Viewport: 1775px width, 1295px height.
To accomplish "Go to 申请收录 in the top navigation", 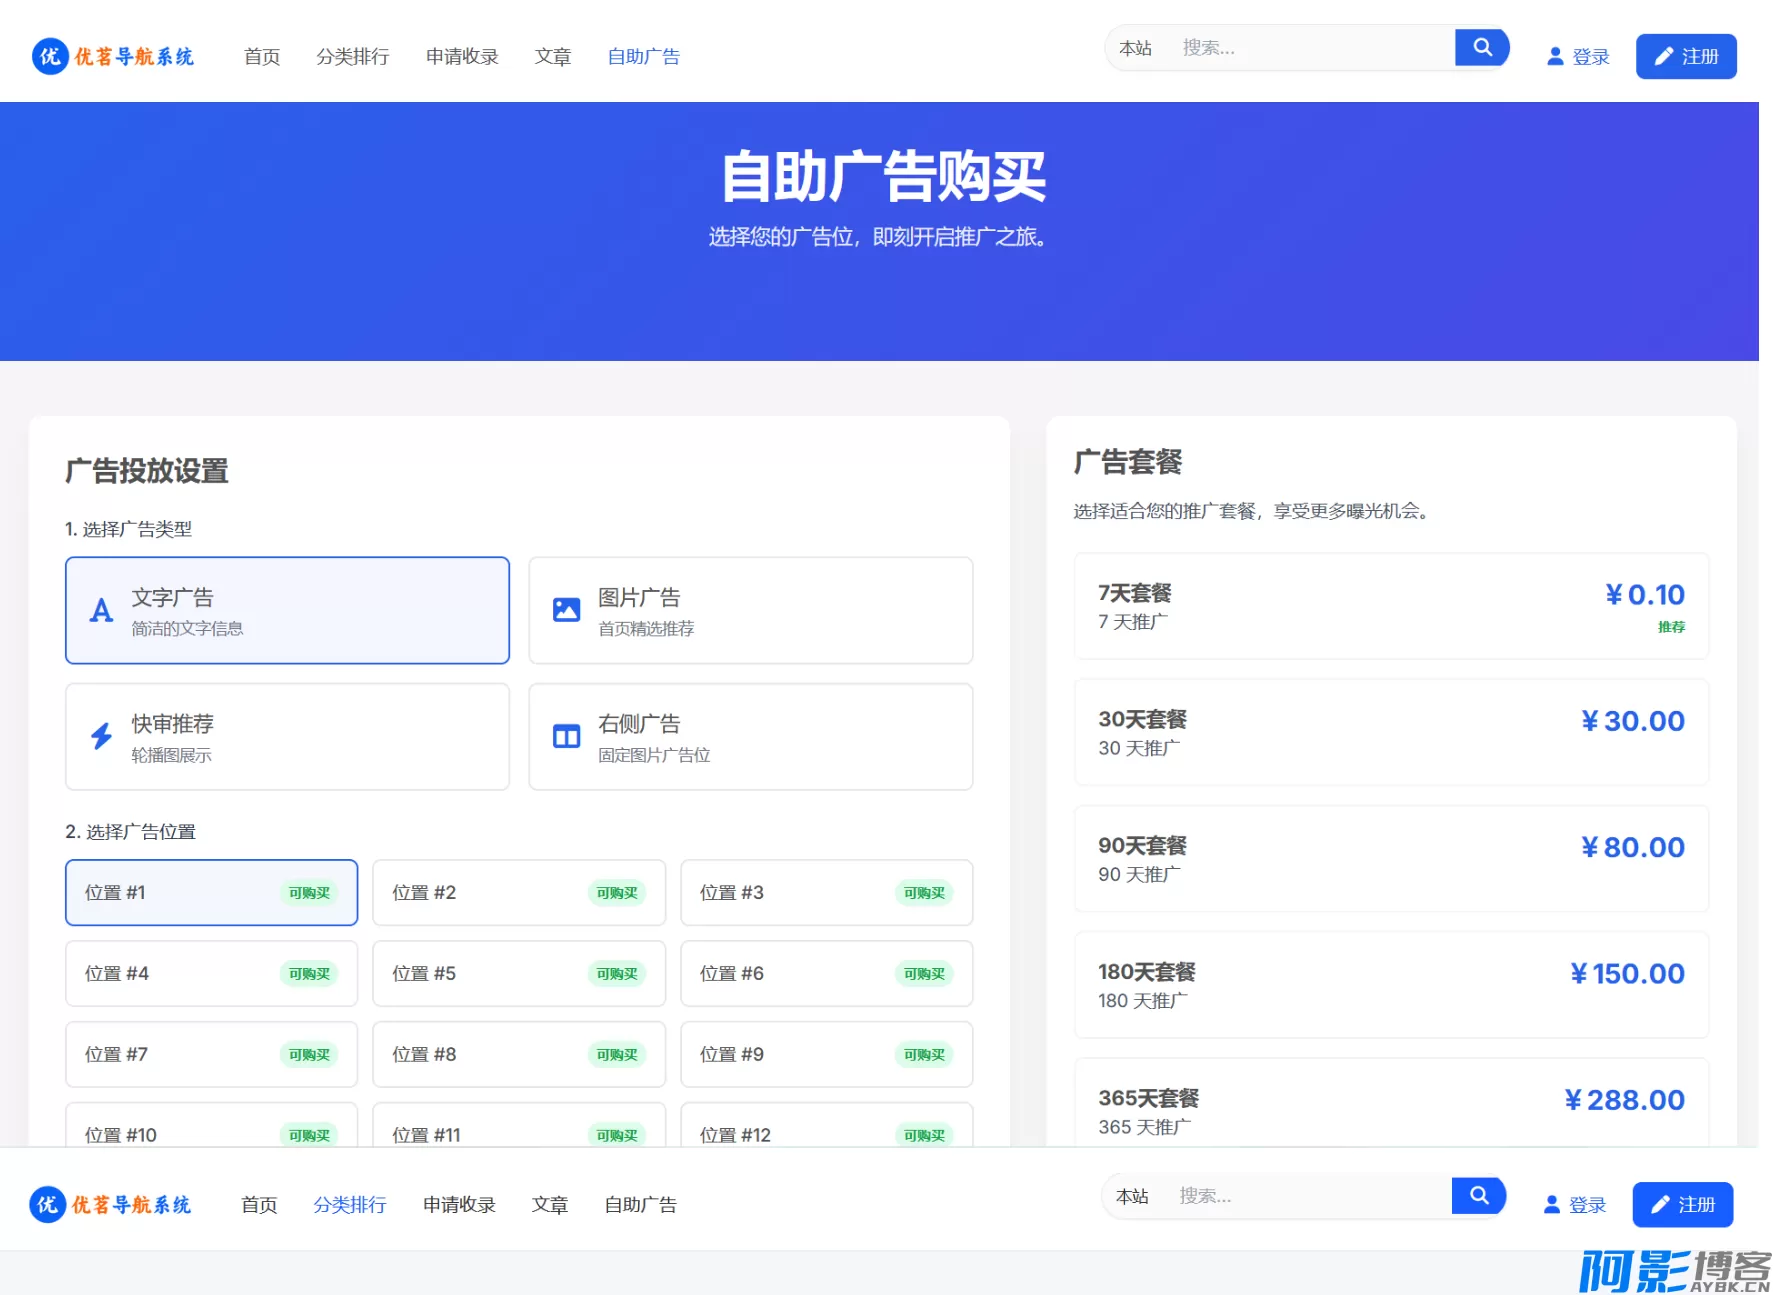I will (461, 57).
